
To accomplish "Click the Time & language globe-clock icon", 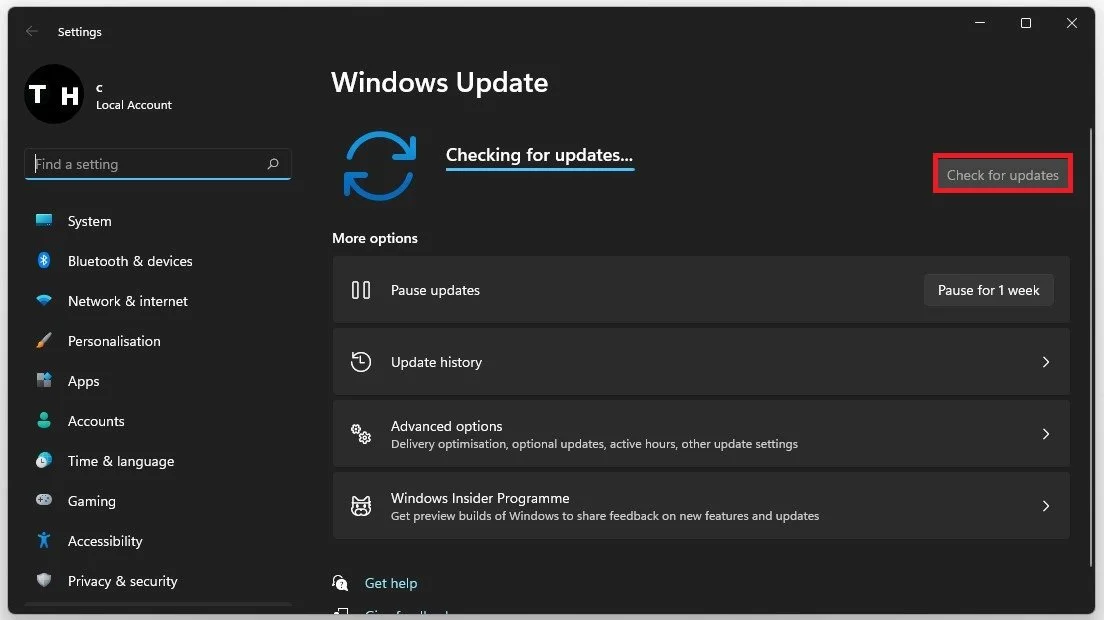I will (x=44, y=461).
